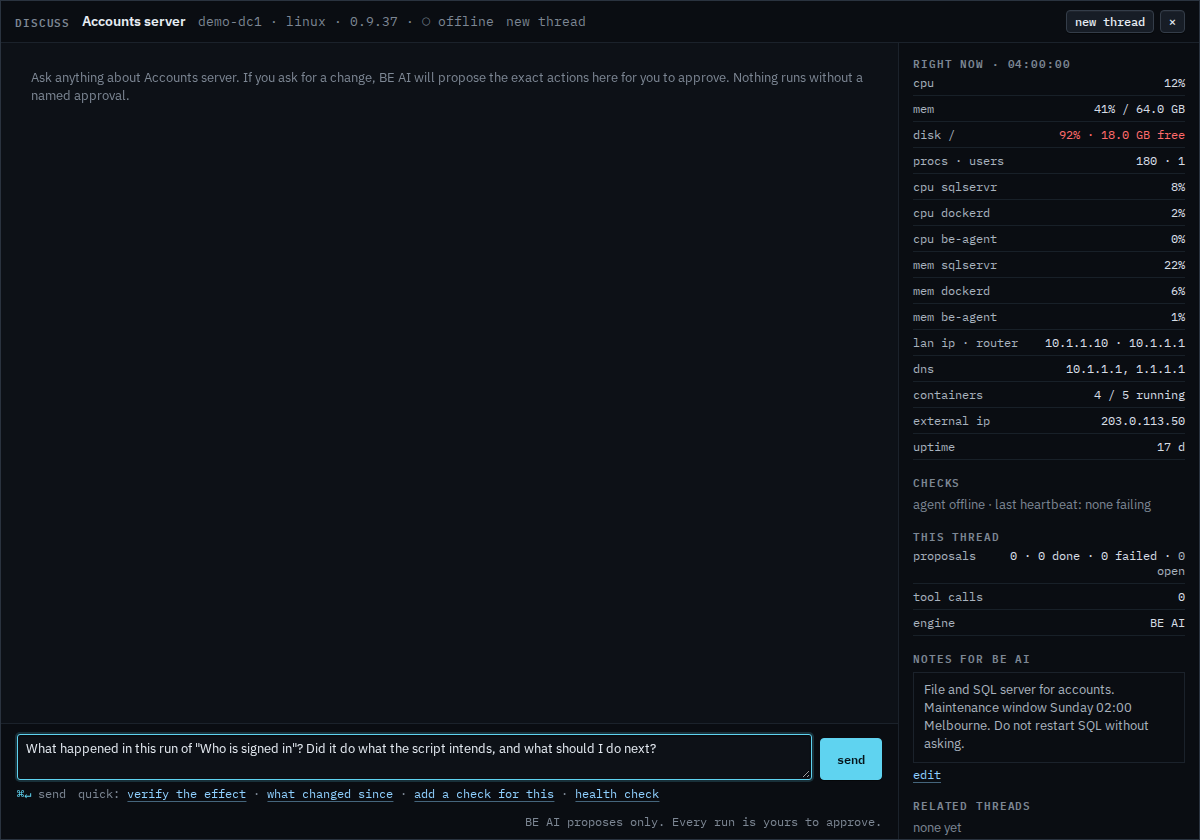Click the dns 10.1.1.1, 1.1.1.1 value

(1125, 369)
